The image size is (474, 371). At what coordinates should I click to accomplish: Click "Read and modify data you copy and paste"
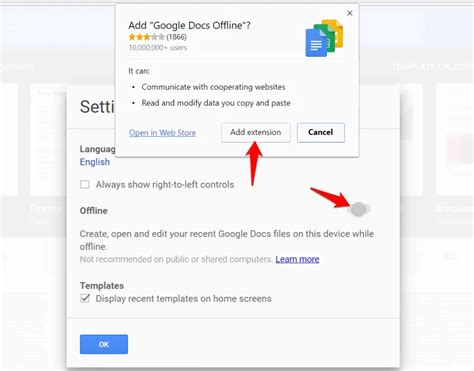[216, 103]
